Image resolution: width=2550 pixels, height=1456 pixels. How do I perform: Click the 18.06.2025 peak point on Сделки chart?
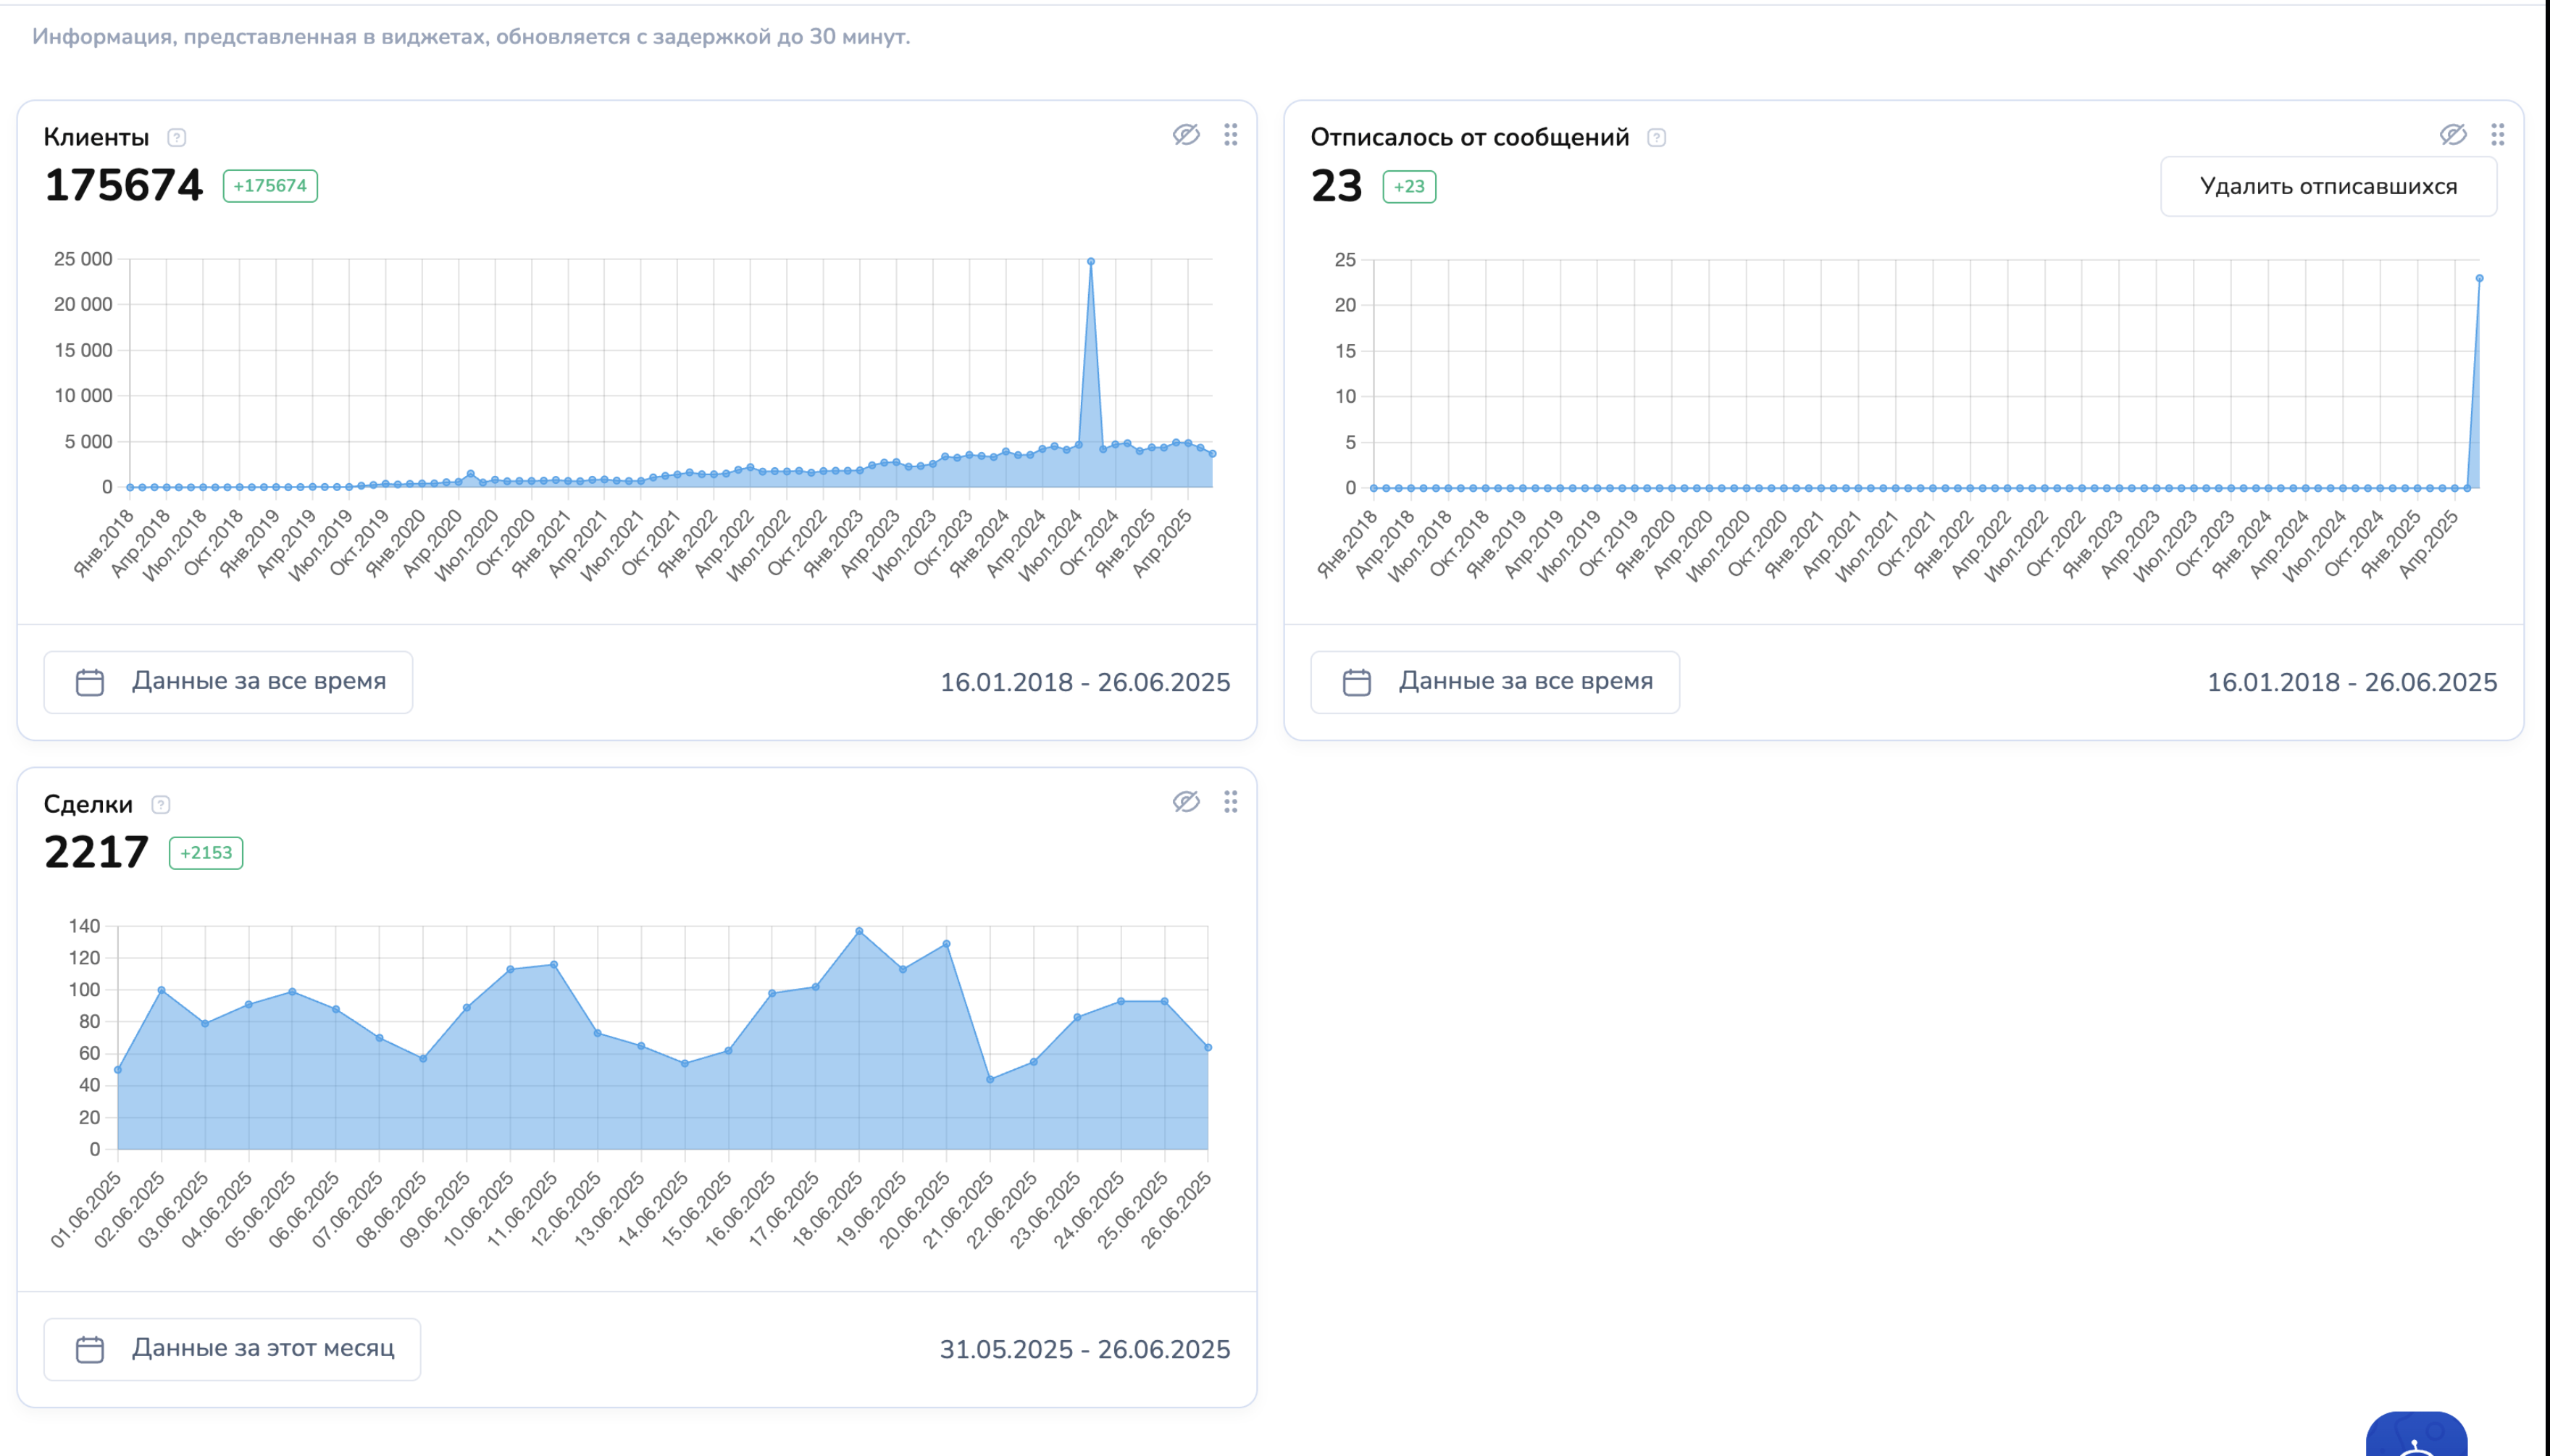pos(859,931)
